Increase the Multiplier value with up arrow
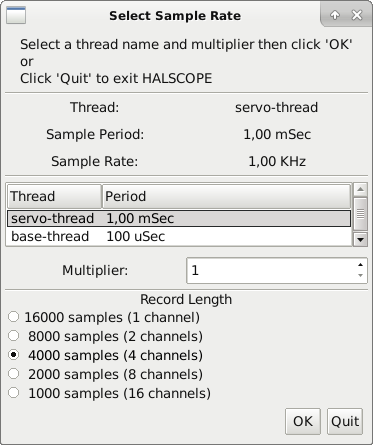Image resolution: width=373 pixels, height=445 pixels. coord(360,265)
